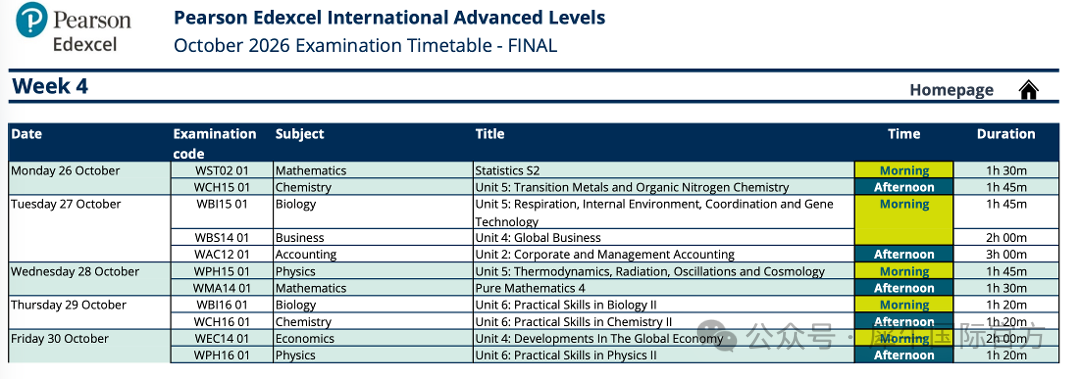Click Morning cell for Physics WPH15 01
Image resolution: width=1080 pixels, height=379 pixels.
[904, 272]
